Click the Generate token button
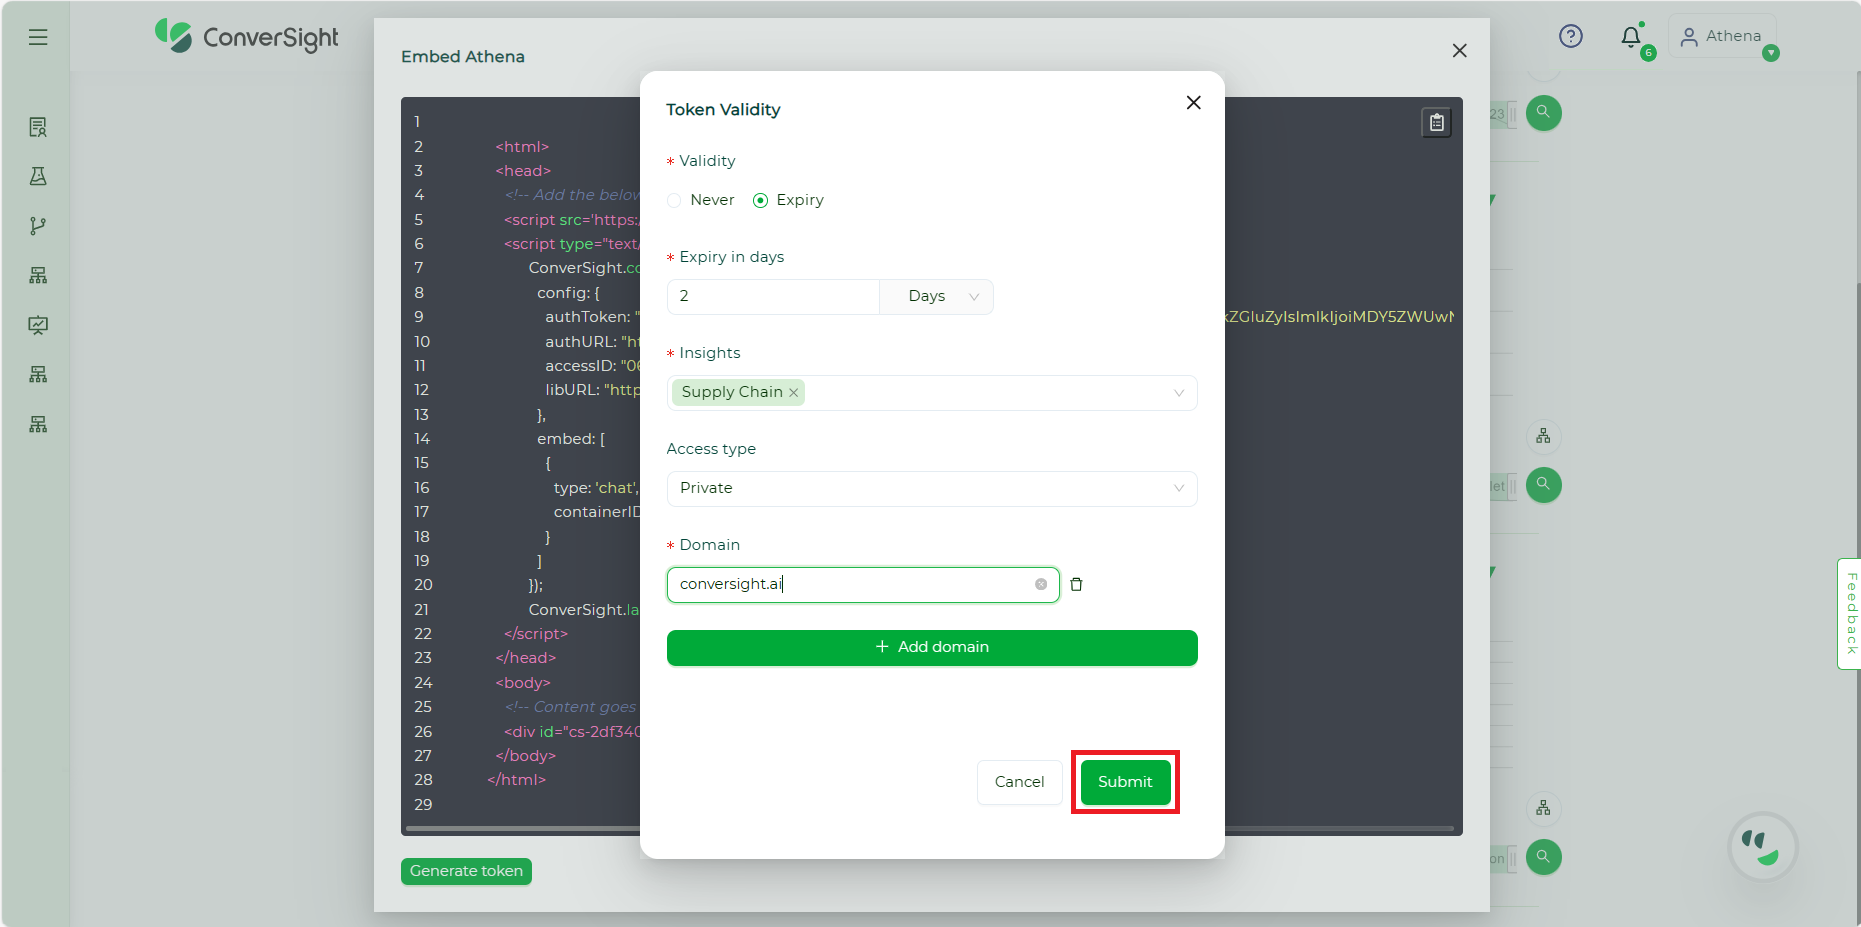The image size is (1861, 927). click(x=466, y=871)
